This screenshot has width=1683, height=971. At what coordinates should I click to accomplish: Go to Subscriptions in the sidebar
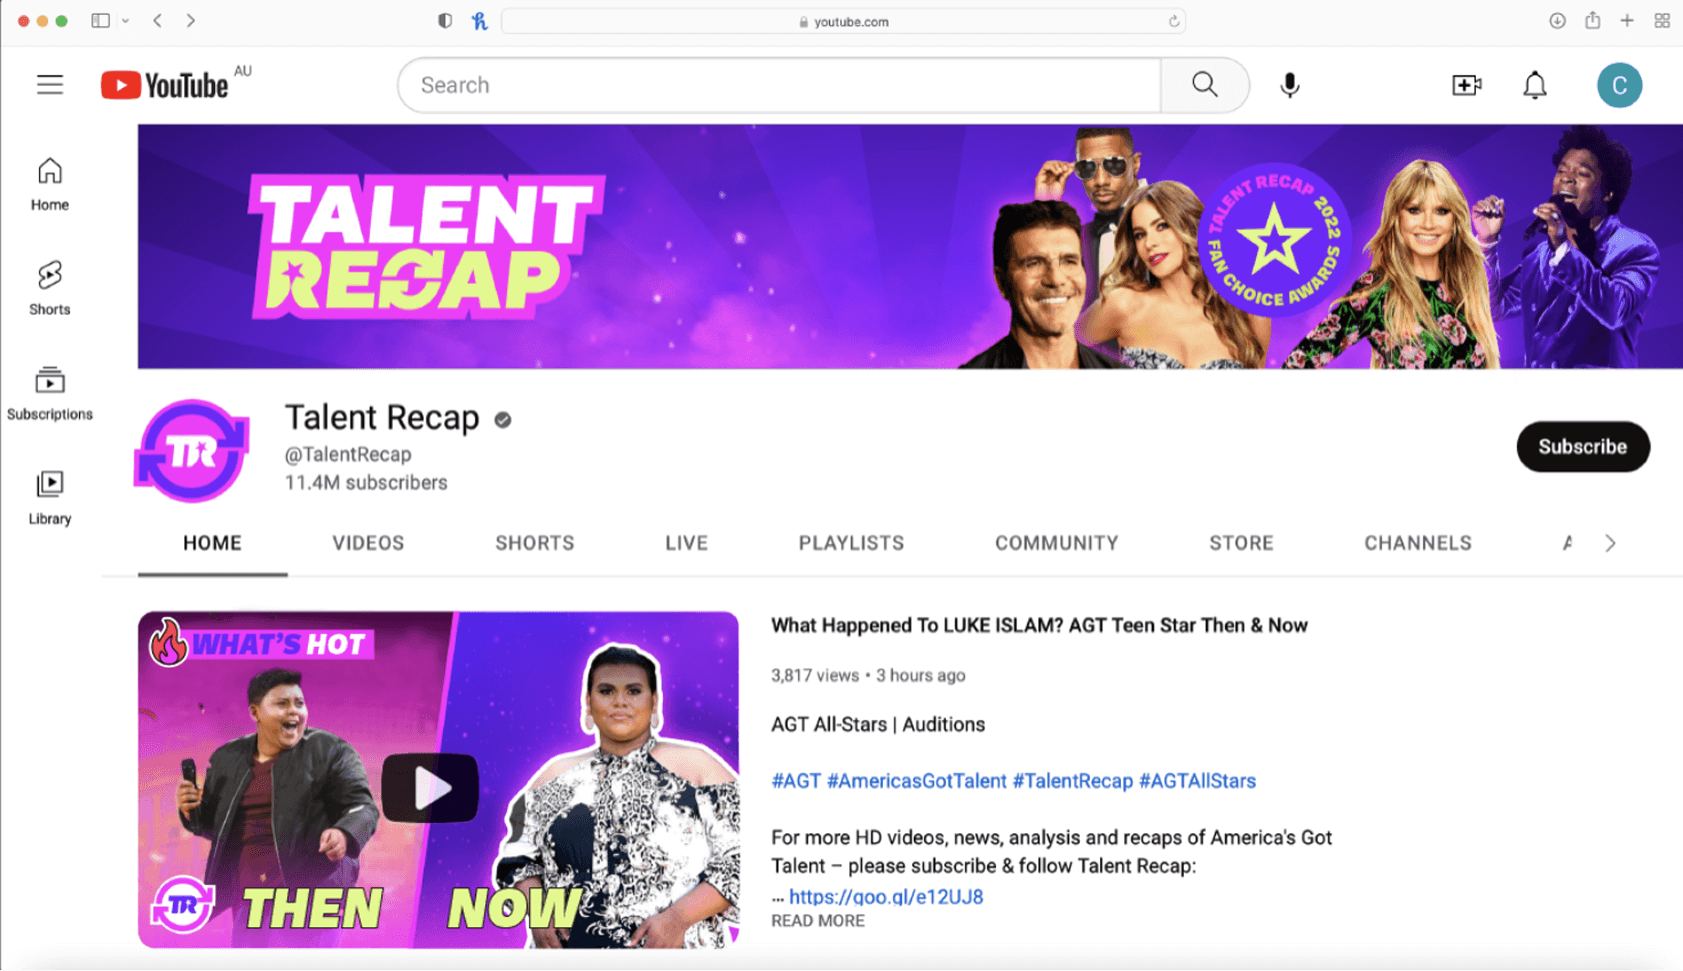(50, 392)
